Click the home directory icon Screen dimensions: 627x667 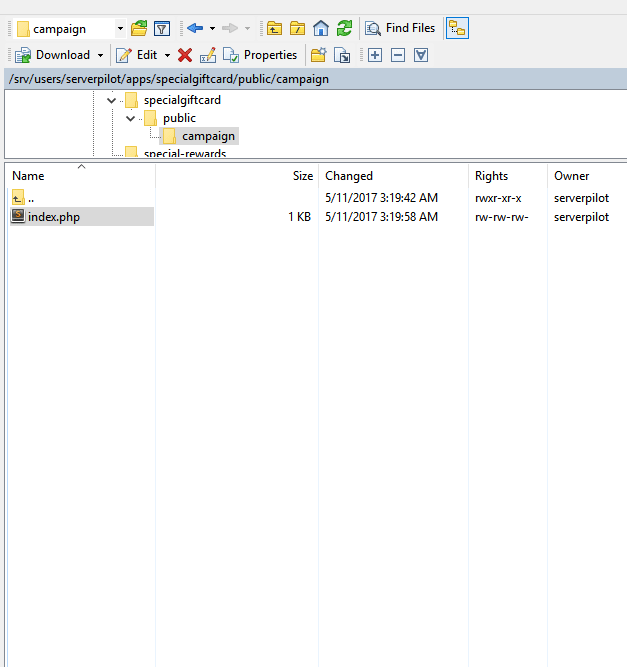pyautogui.click(x=320, y=29)
